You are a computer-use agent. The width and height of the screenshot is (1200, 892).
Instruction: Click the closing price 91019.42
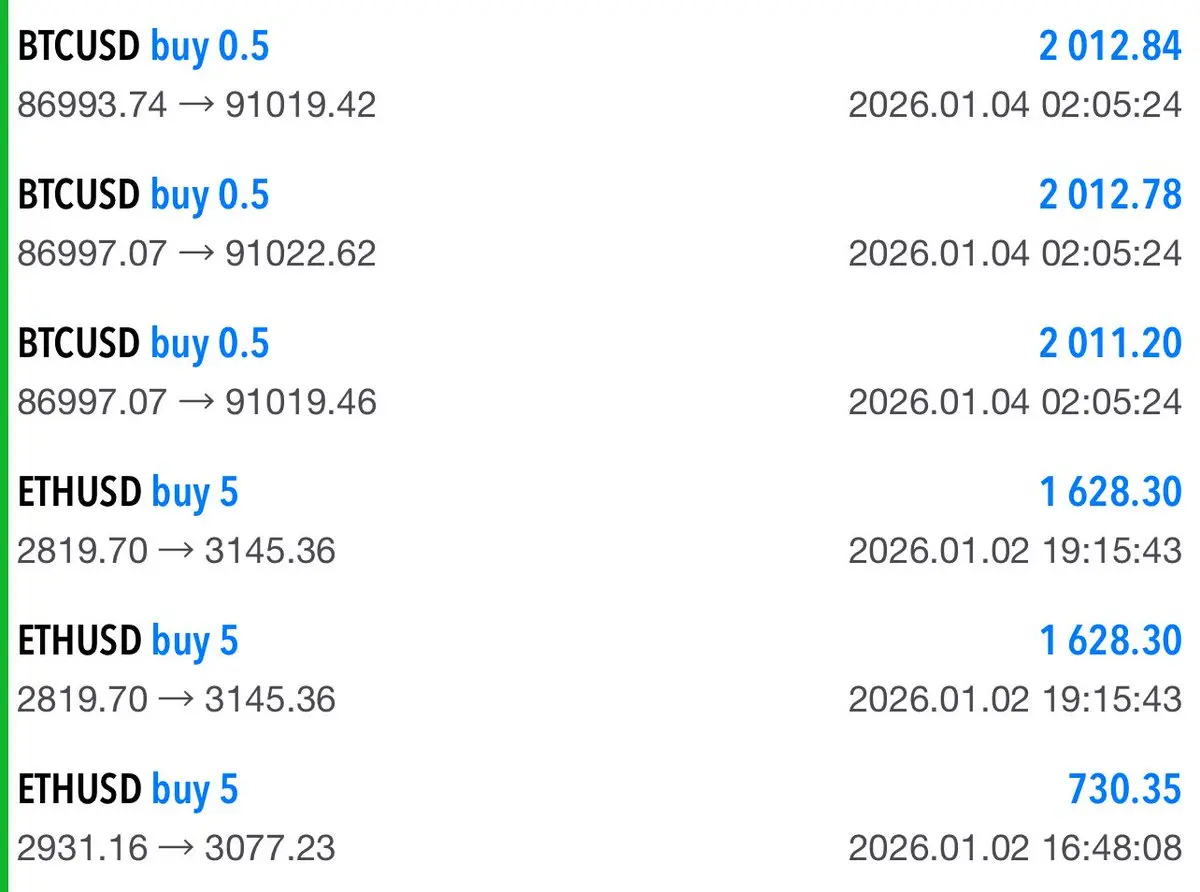tap(300, 104)
